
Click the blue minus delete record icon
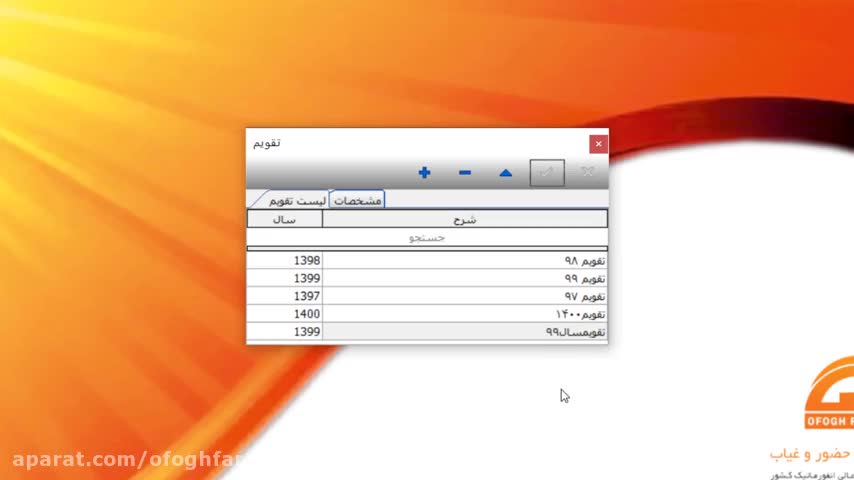[465, 173]
